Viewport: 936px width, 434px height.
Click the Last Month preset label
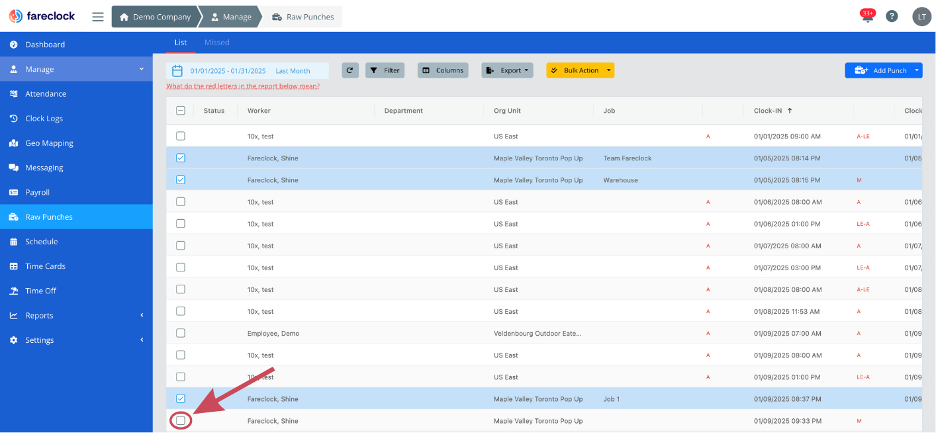pyautogui.click(x=292, y=70)
